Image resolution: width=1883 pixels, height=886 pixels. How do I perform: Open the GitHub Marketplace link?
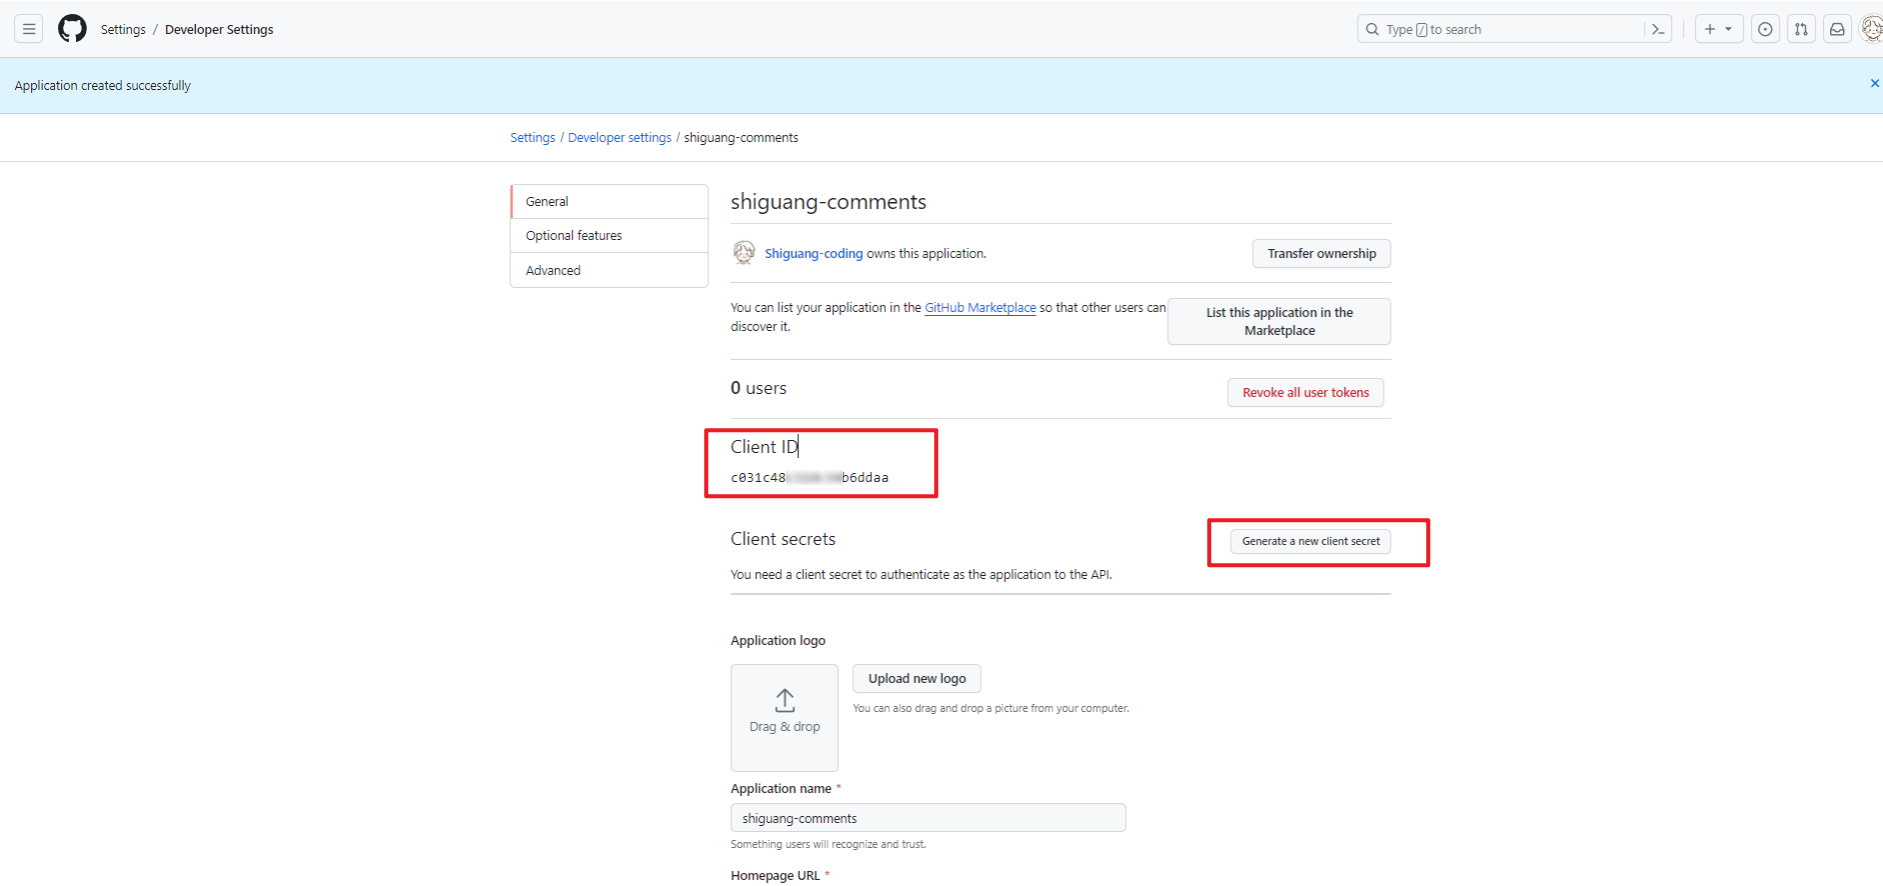[x=980, y=307]
